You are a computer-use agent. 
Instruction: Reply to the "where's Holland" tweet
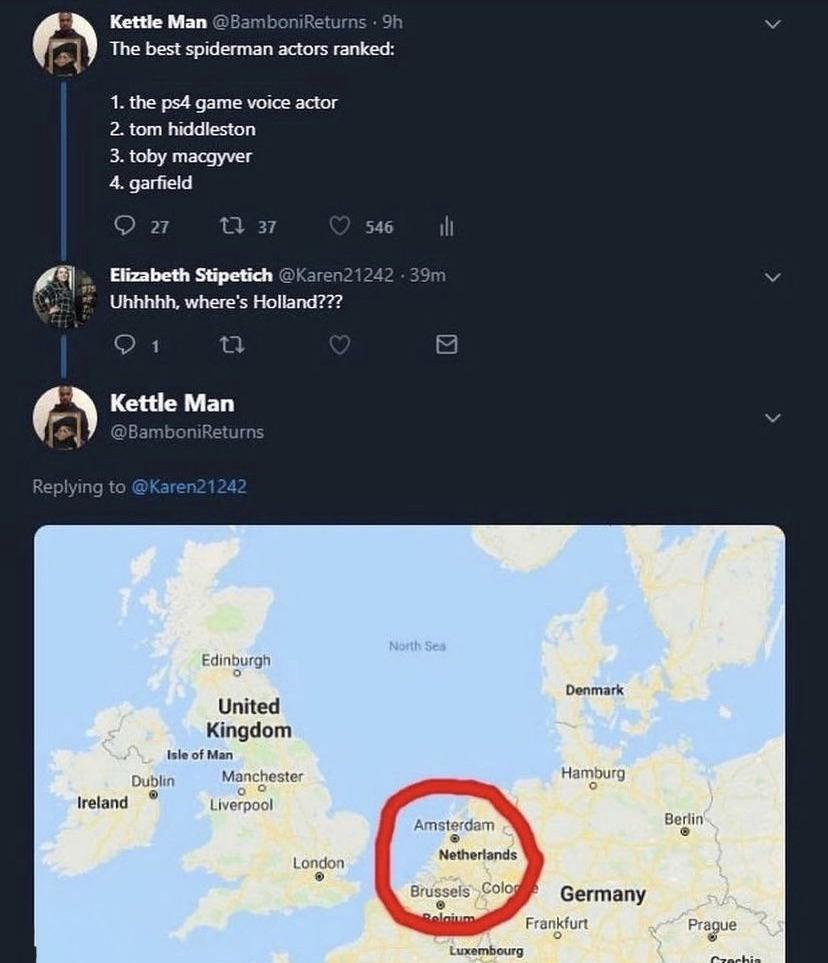tap(125, 345)
